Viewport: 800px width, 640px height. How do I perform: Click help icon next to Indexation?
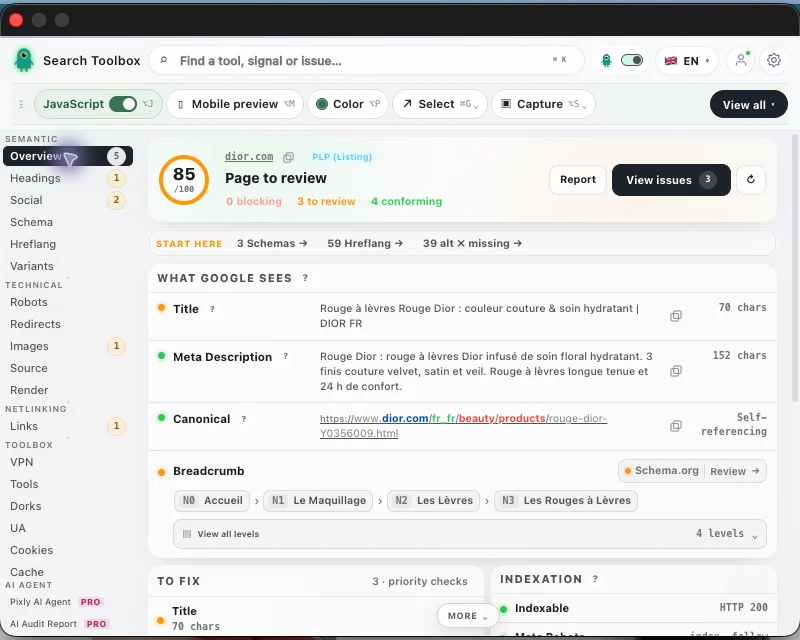tap(595, 579)
